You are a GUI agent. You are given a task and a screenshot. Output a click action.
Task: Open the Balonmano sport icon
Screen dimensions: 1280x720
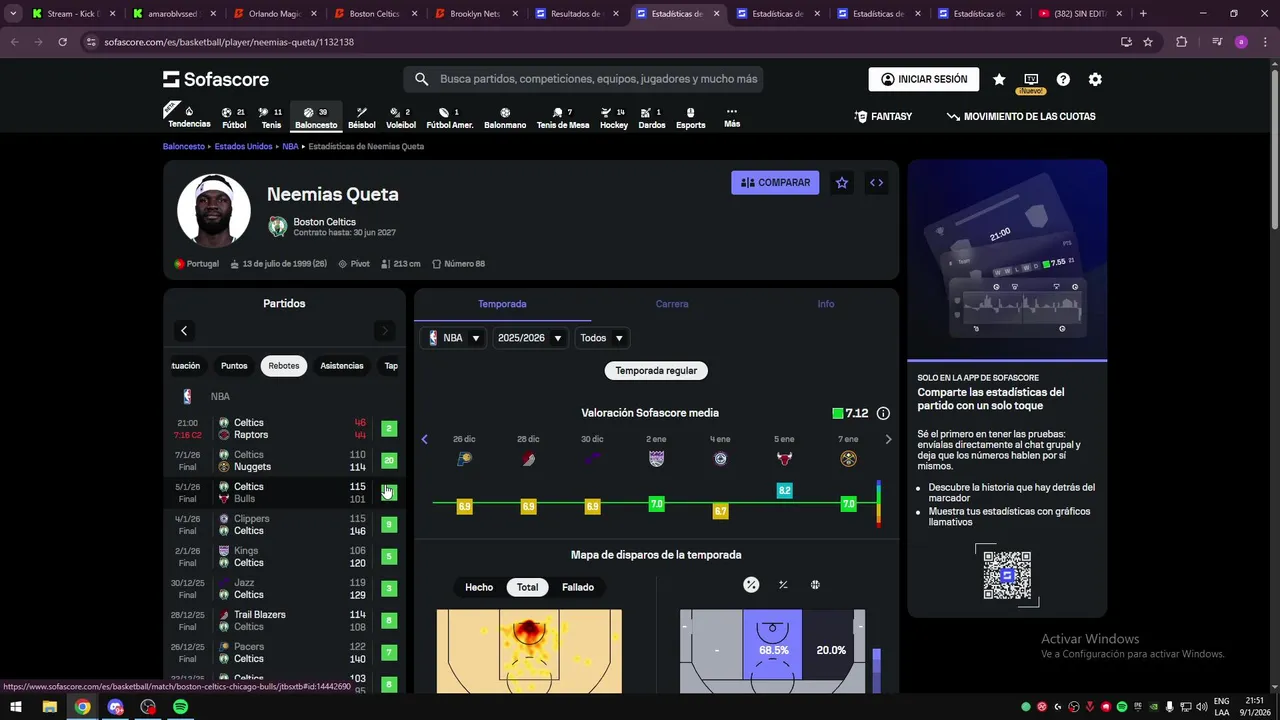click(x=505, y=117)
